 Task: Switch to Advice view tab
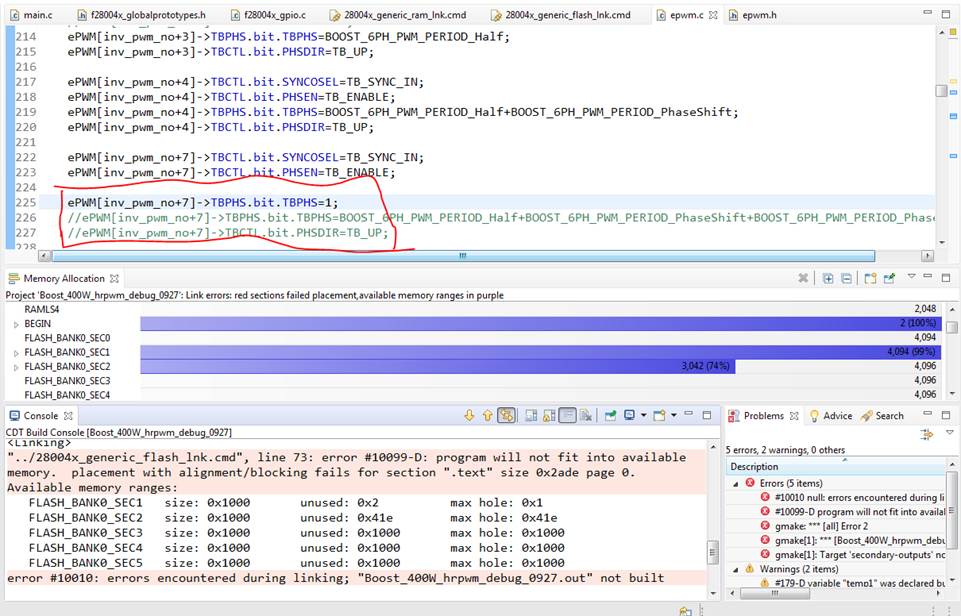[830, 416]
